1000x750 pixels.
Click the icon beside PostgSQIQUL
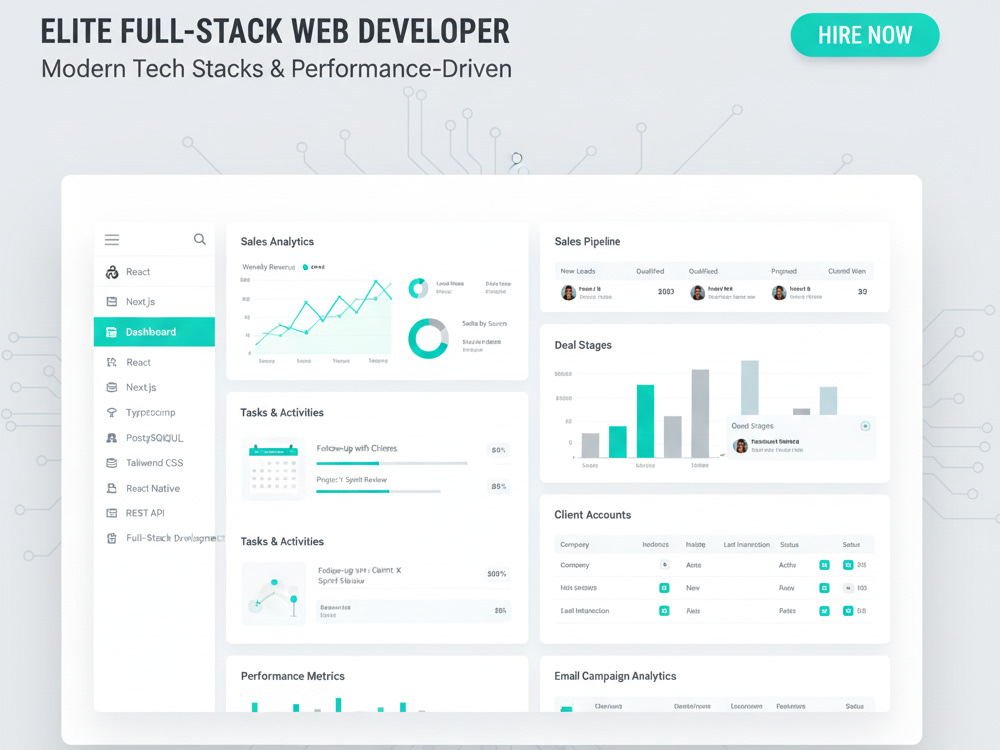point(112,438)
